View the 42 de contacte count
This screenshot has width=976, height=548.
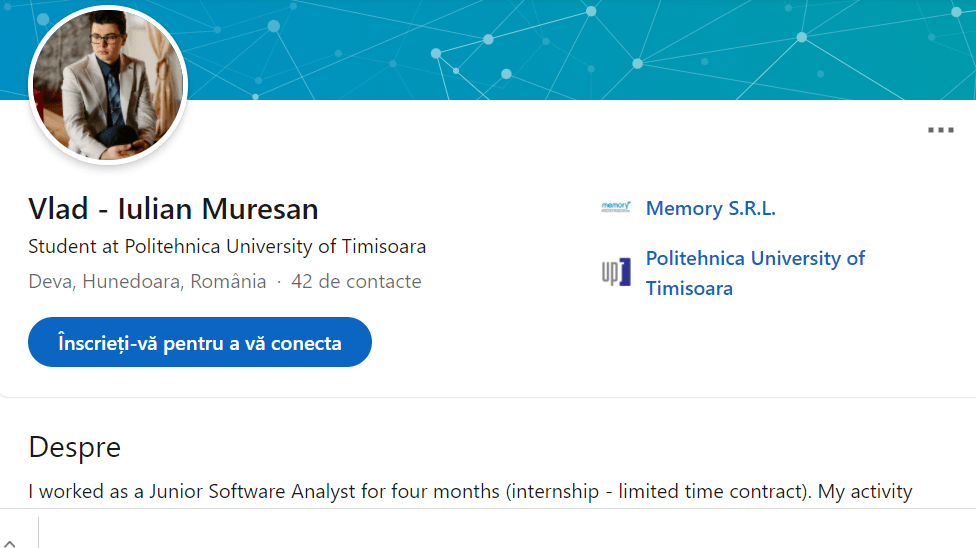click(x=356, y=281)
